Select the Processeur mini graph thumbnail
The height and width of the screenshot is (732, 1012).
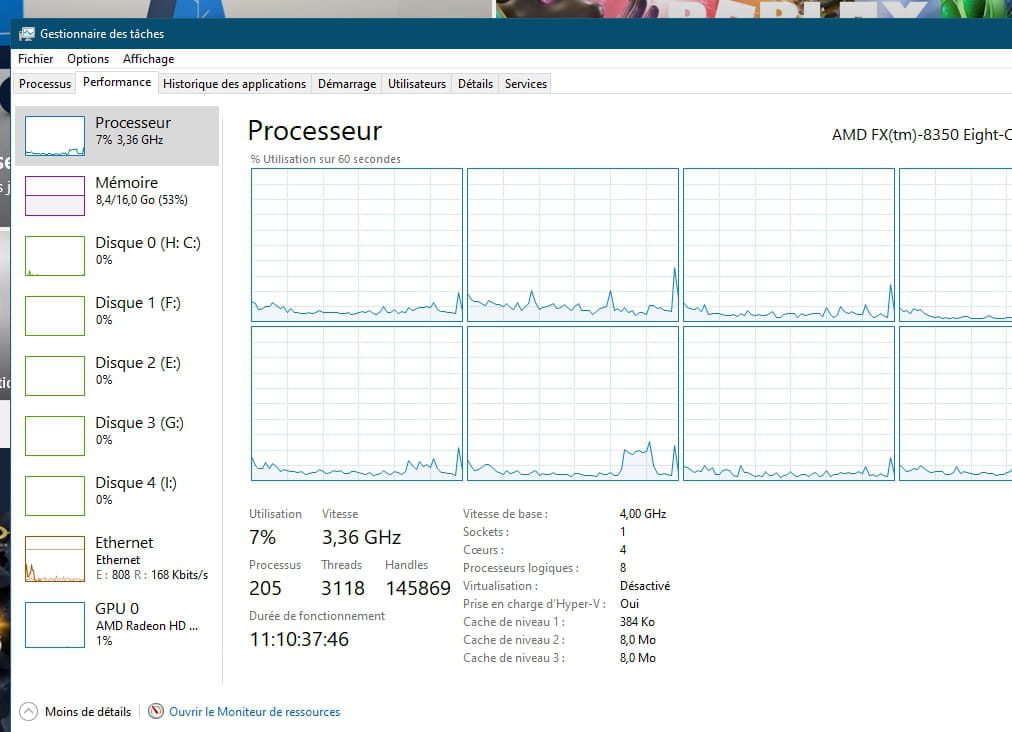coord(55,136)
